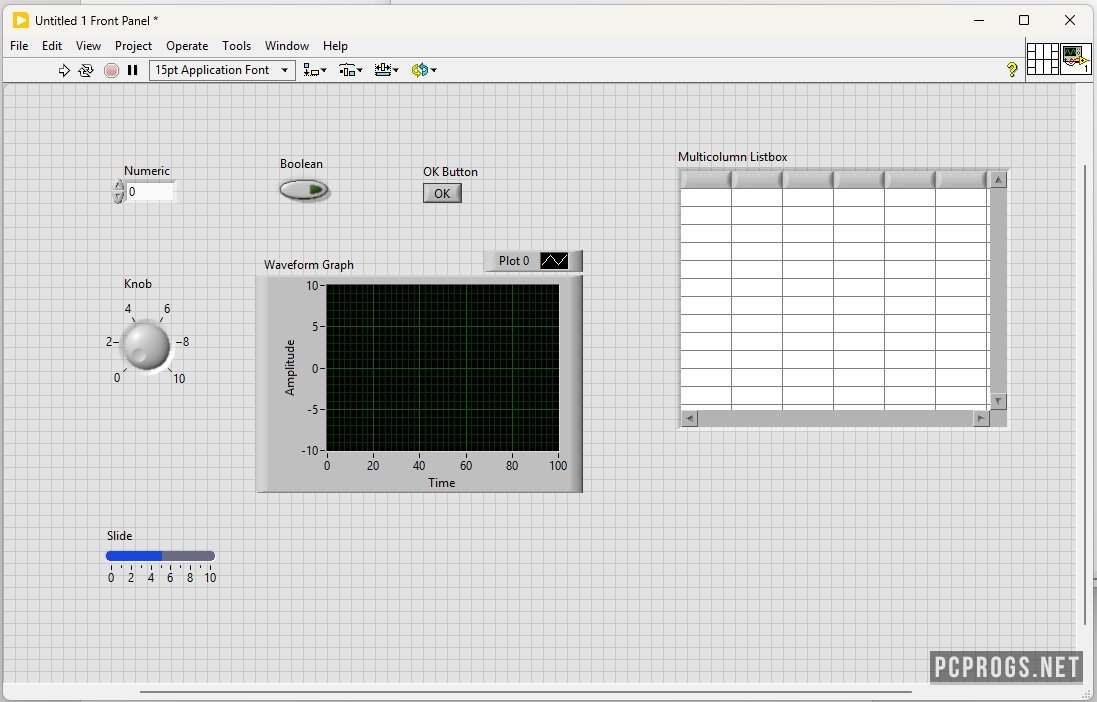Click the Multicolumn Listbox right scroll arrow
This screenshot has width=1097, height=702.
(x=981, y=419)
